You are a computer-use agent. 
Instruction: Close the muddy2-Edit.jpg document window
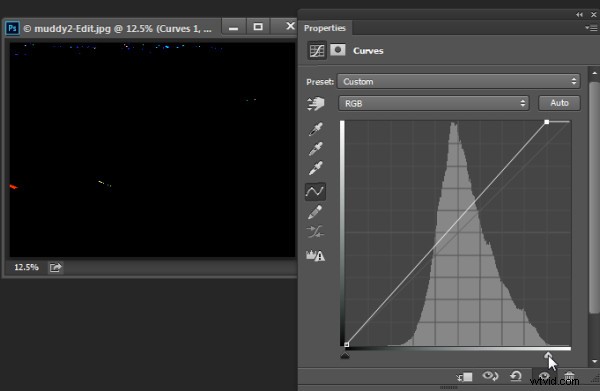[290, 26]
